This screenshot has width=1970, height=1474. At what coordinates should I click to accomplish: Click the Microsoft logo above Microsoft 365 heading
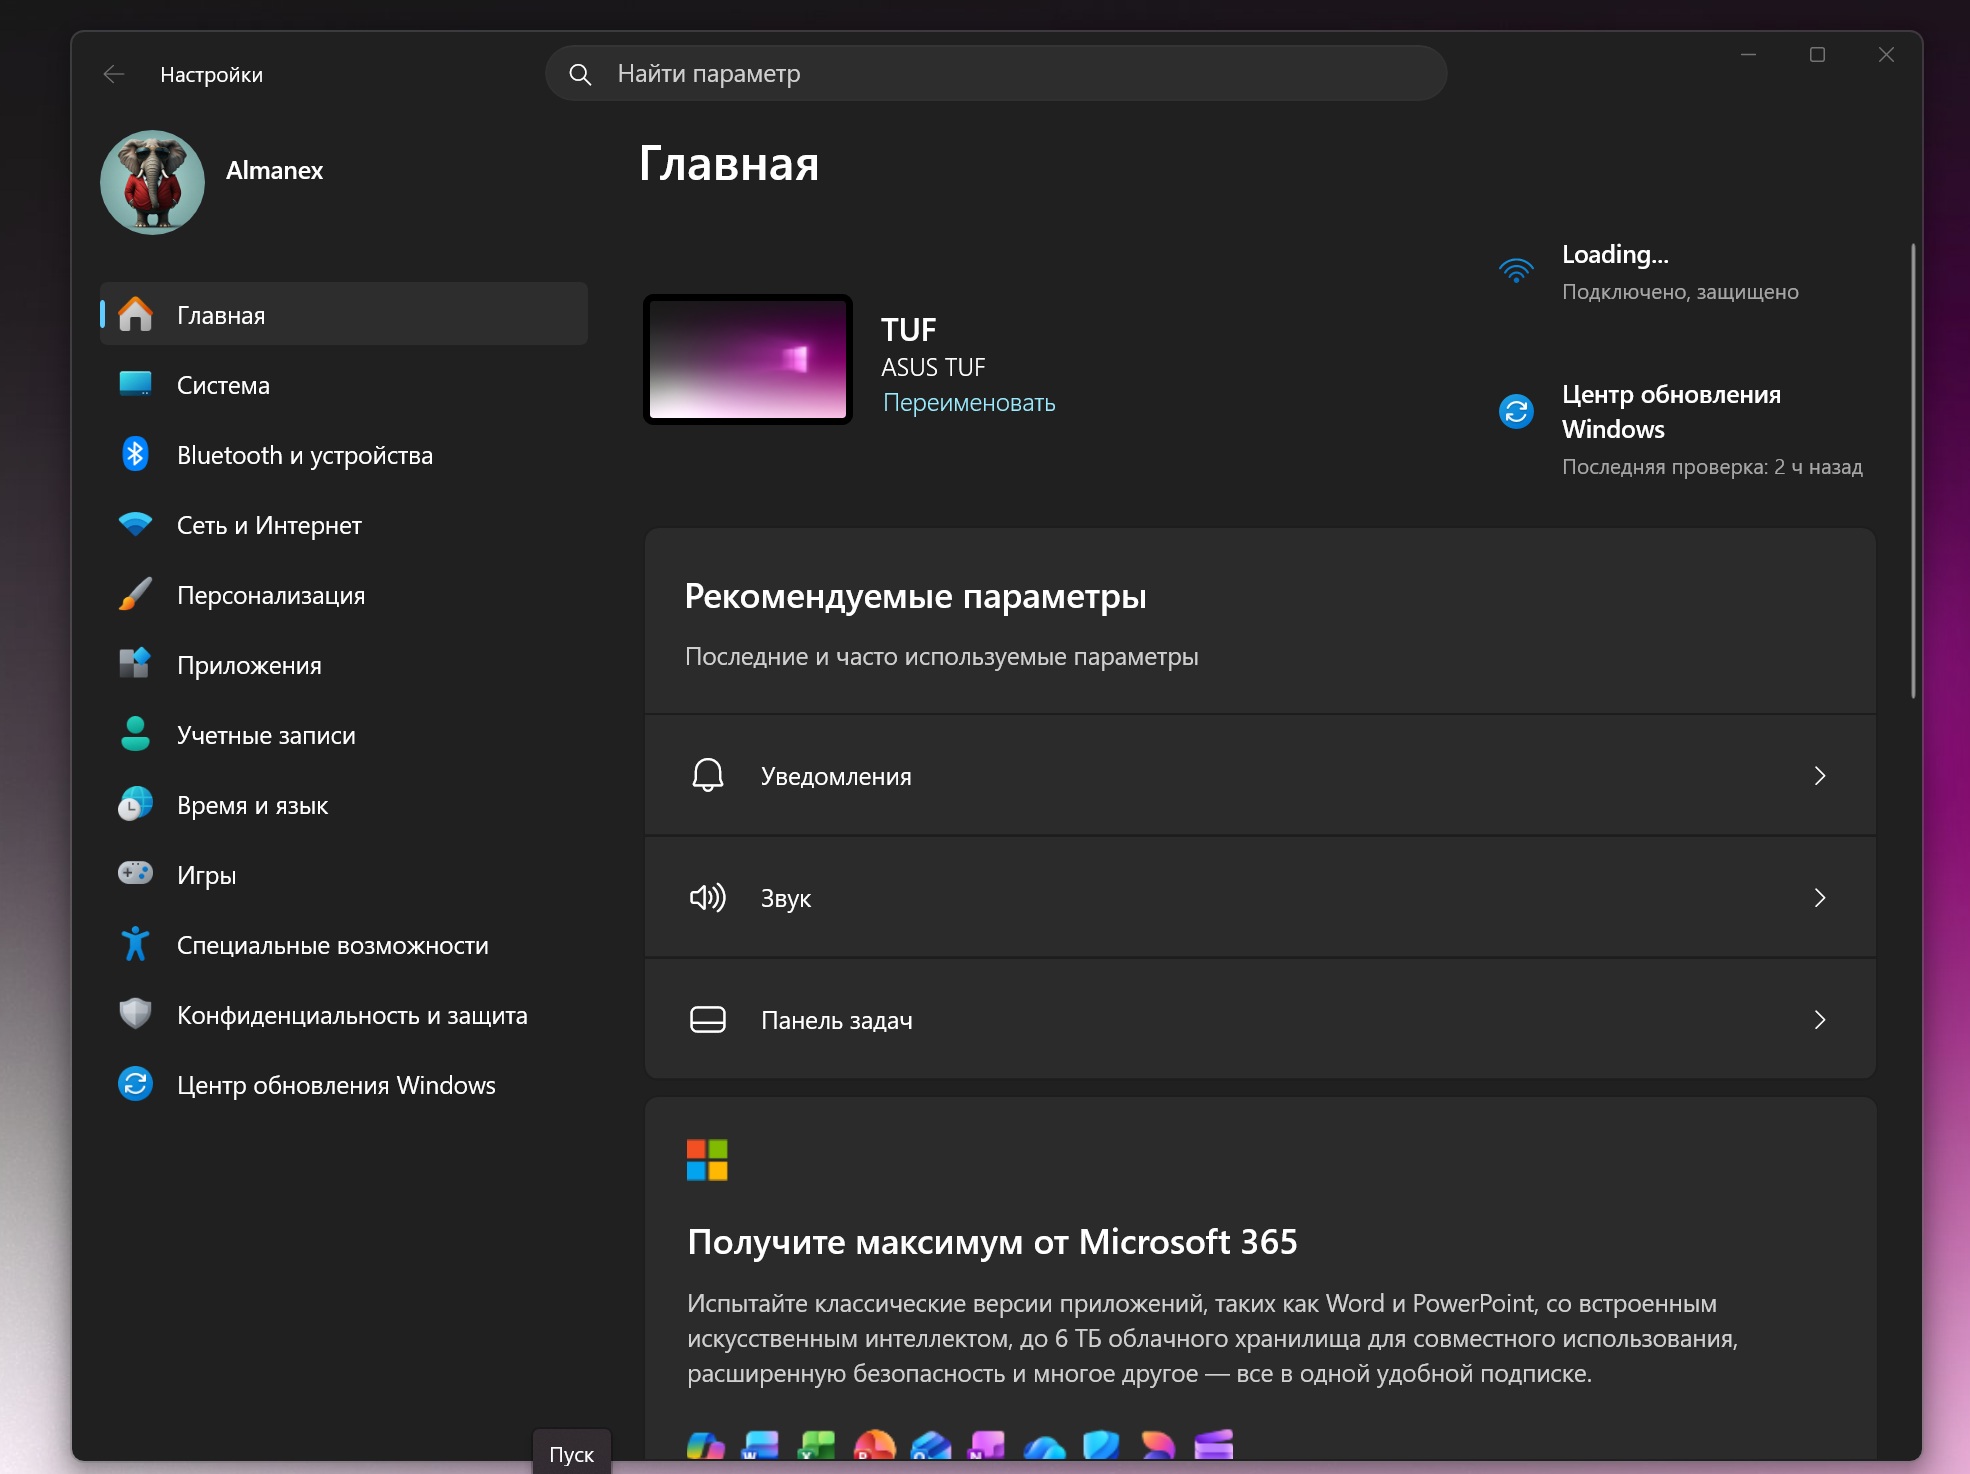(x=707, y=1160)
